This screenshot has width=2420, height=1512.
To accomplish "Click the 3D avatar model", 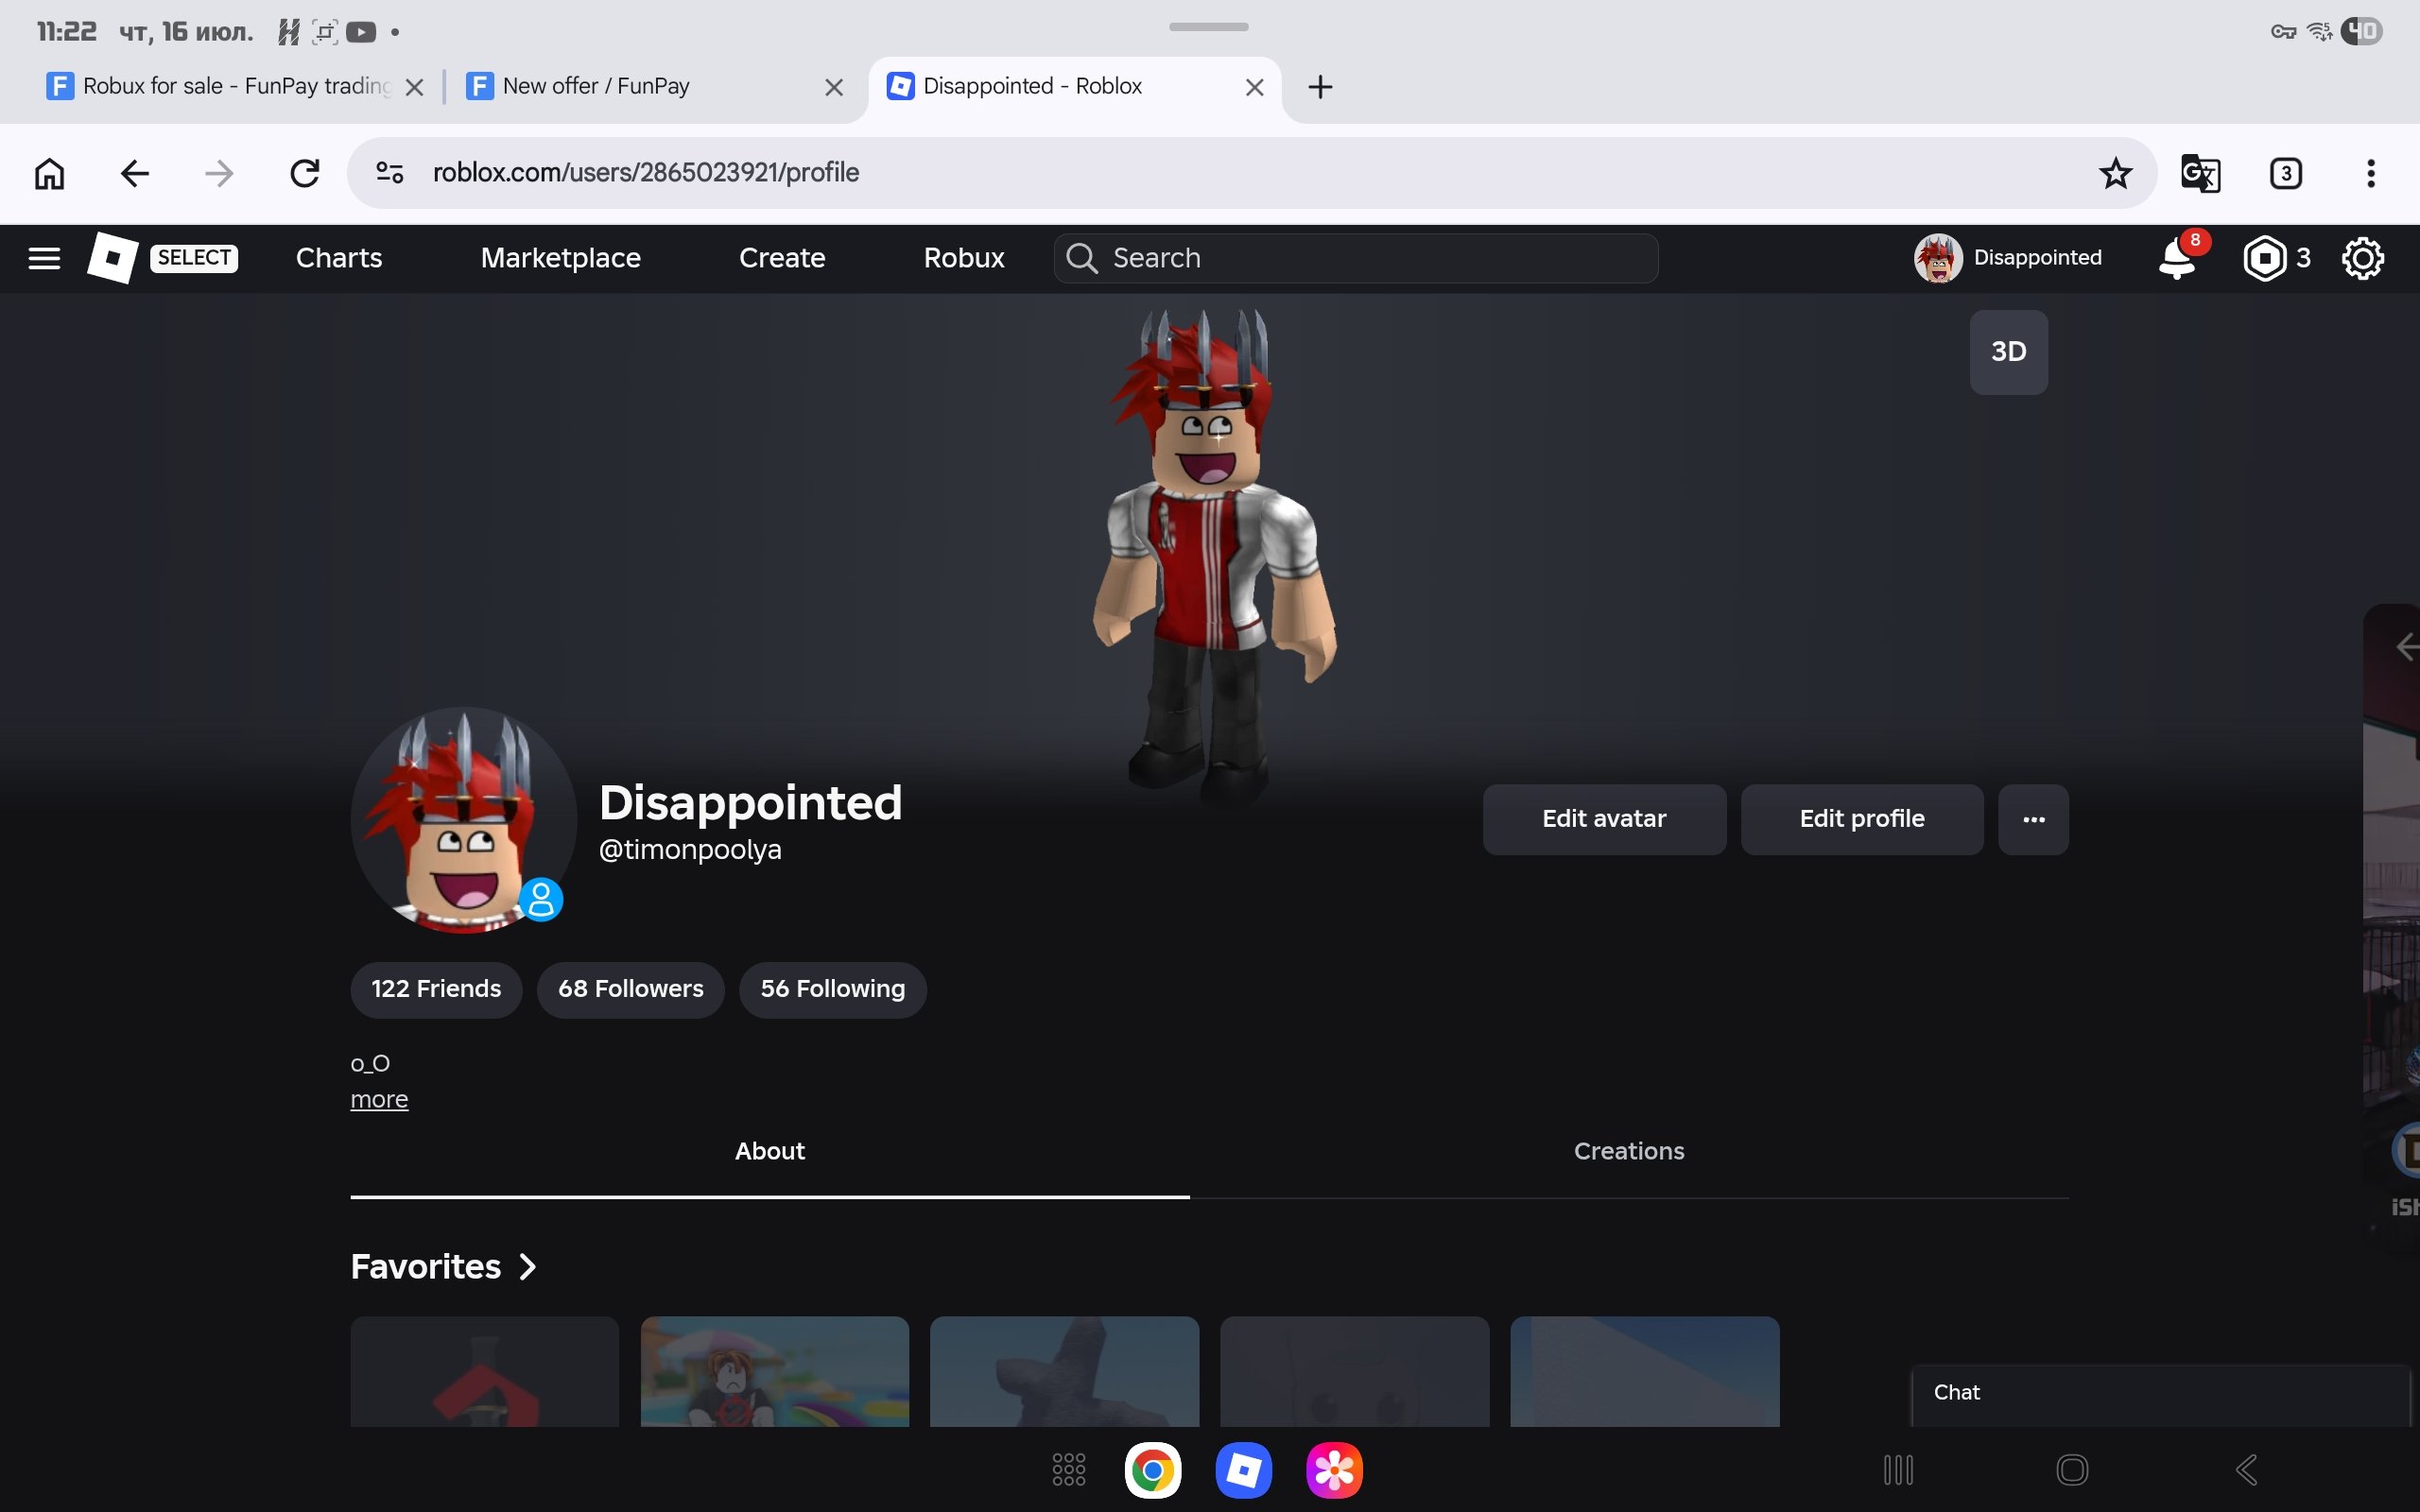I will point(1214,555).
